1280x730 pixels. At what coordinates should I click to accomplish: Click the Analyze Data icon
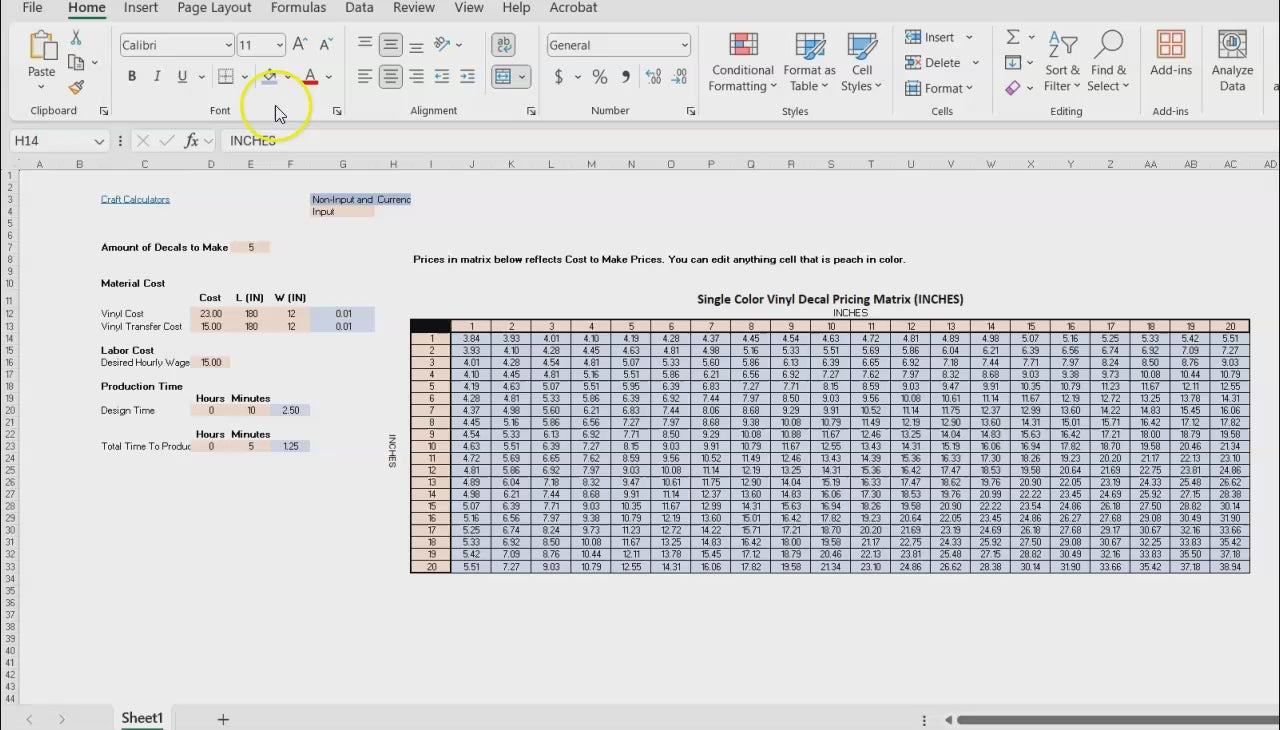pyautogui.click(x=1232, y=62)
